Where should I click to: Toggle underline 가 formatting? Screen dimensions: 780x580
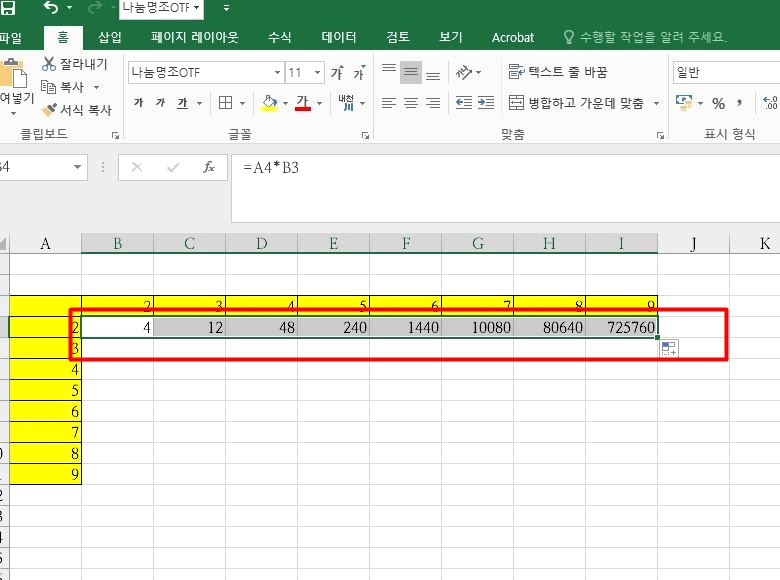coord(182,103)
